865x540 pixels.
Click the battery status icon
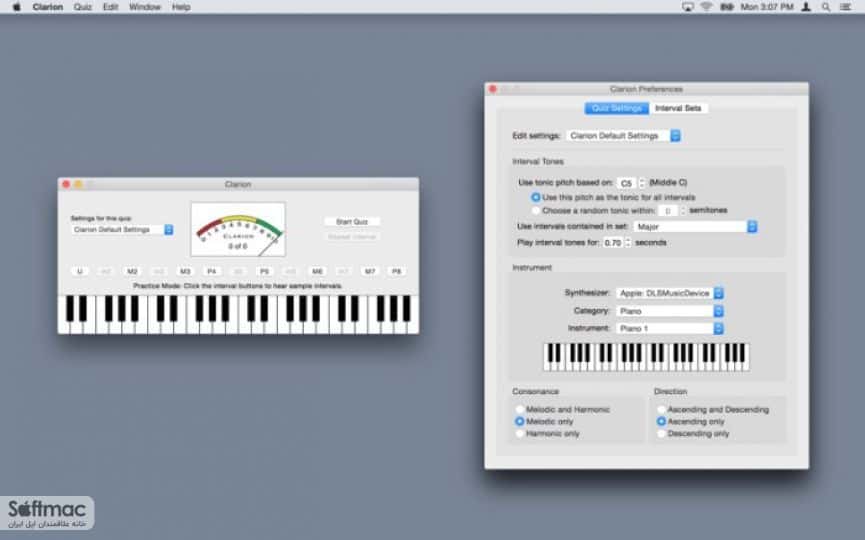pyautogui.click(x=727, y=7)
